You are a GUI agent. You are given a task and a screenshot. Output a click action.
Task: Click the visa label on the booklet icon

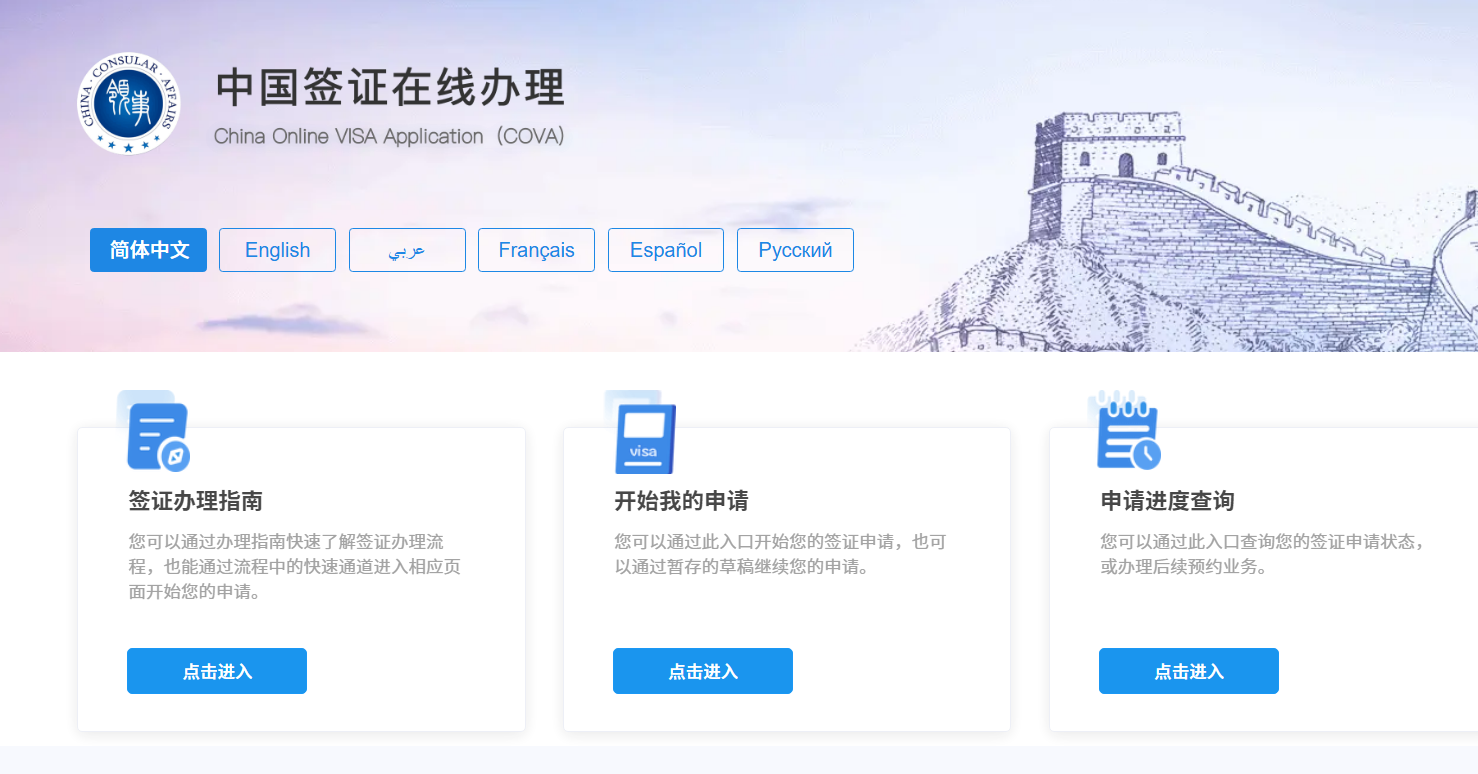(643, 450)
